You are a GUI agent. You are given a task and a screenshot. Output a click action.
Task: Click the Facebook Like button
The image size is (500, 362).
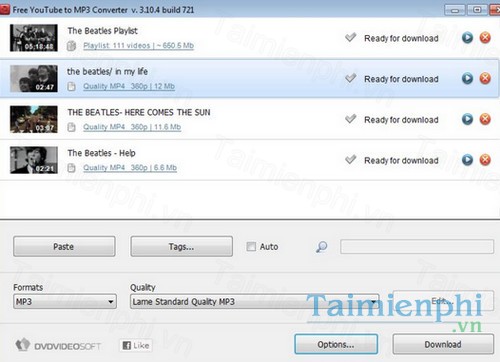[136, 345]
